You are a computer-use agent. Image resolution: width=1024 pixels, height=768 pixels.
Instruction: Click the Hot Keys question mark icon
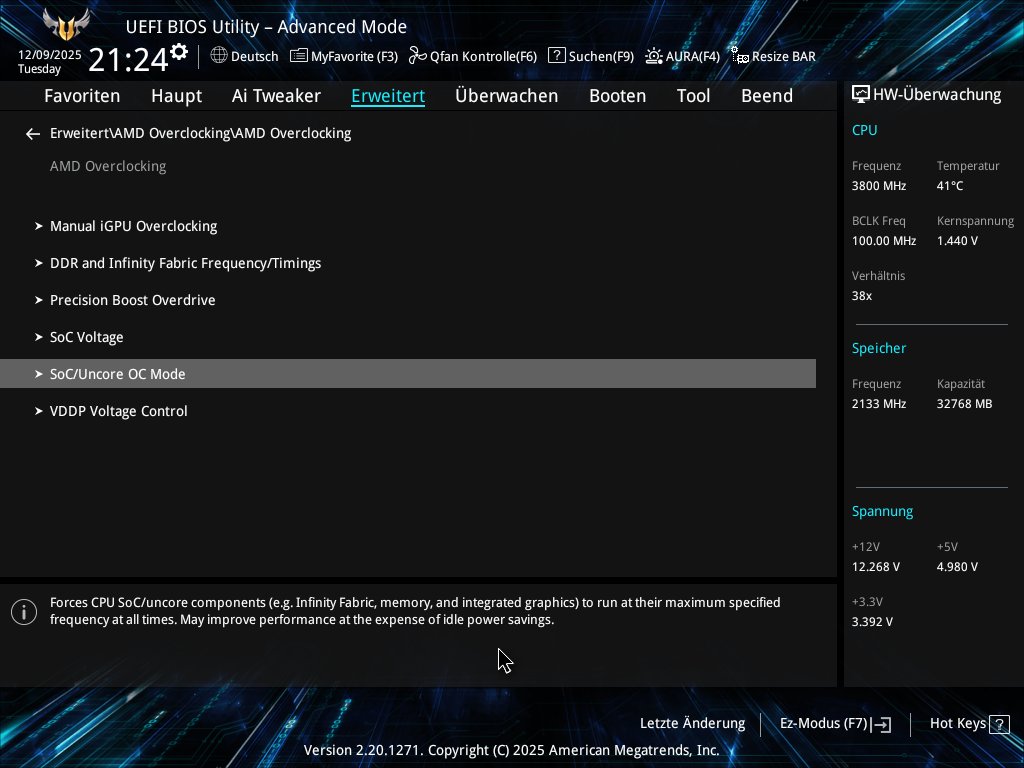[999, 724]
